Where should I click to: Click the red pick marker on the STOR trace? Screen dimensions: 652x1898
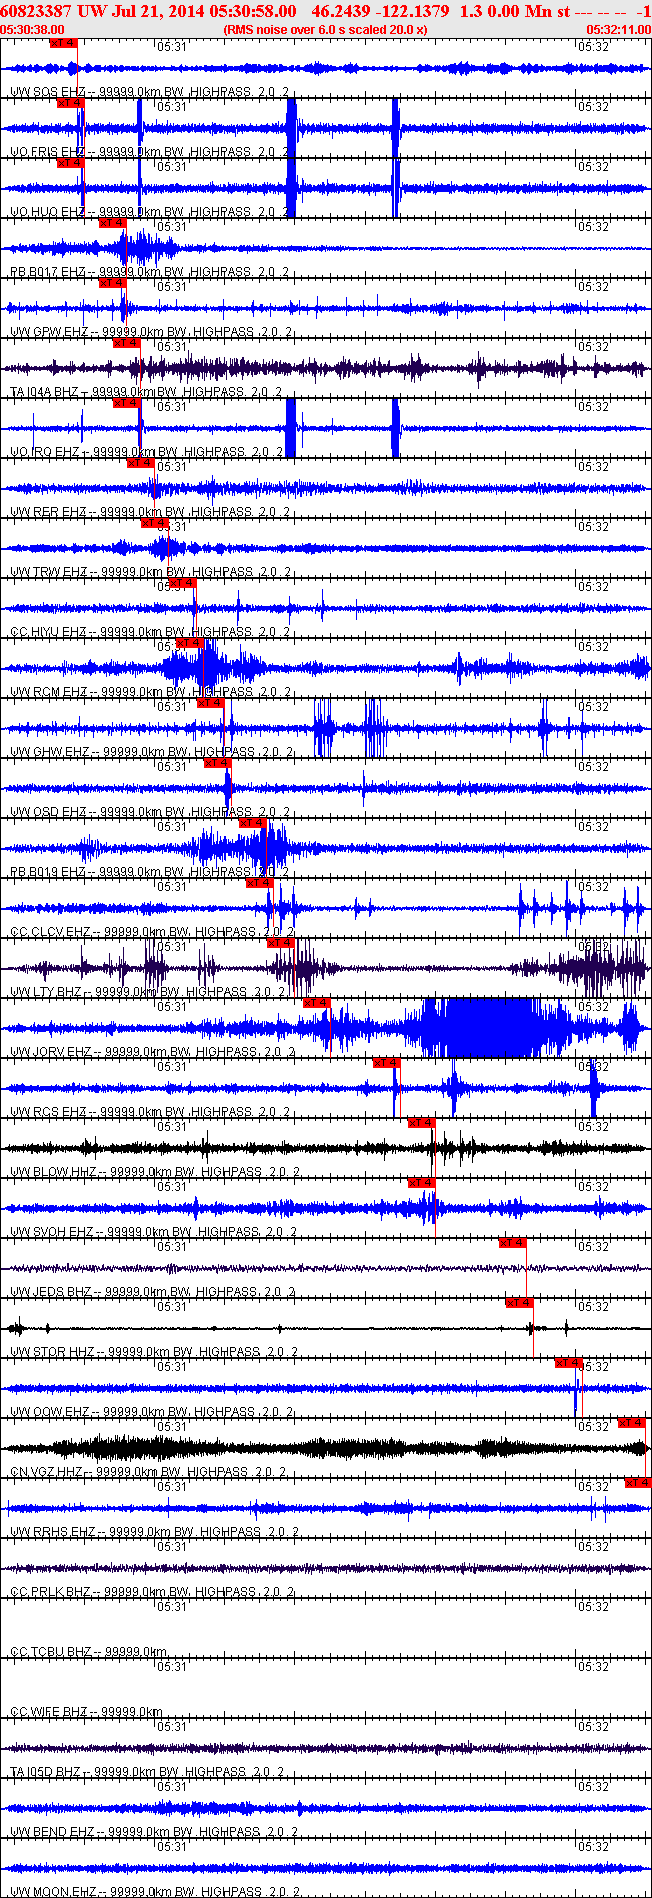pyautogui.click(x=519, y=1303)
